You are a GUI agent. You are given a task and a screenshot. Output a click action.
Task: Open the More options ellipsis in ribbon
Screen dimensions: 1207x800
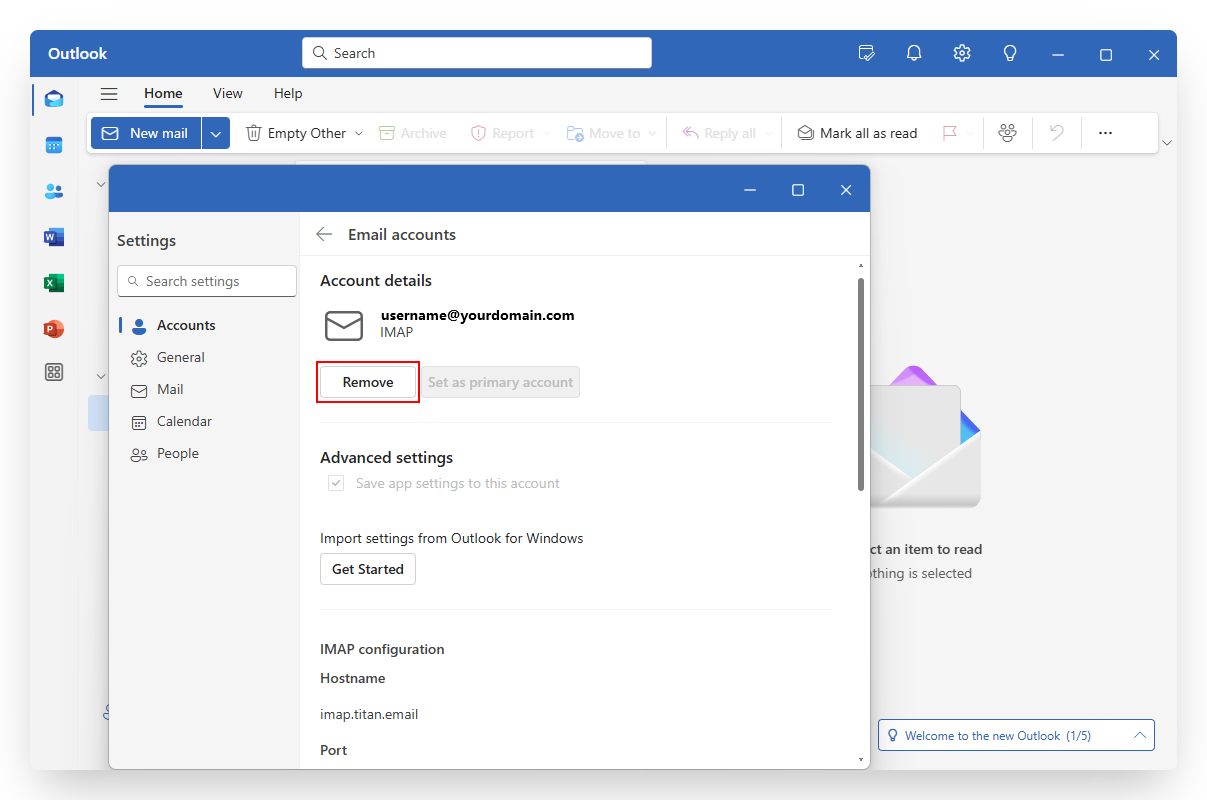[x=1105, y=133]
